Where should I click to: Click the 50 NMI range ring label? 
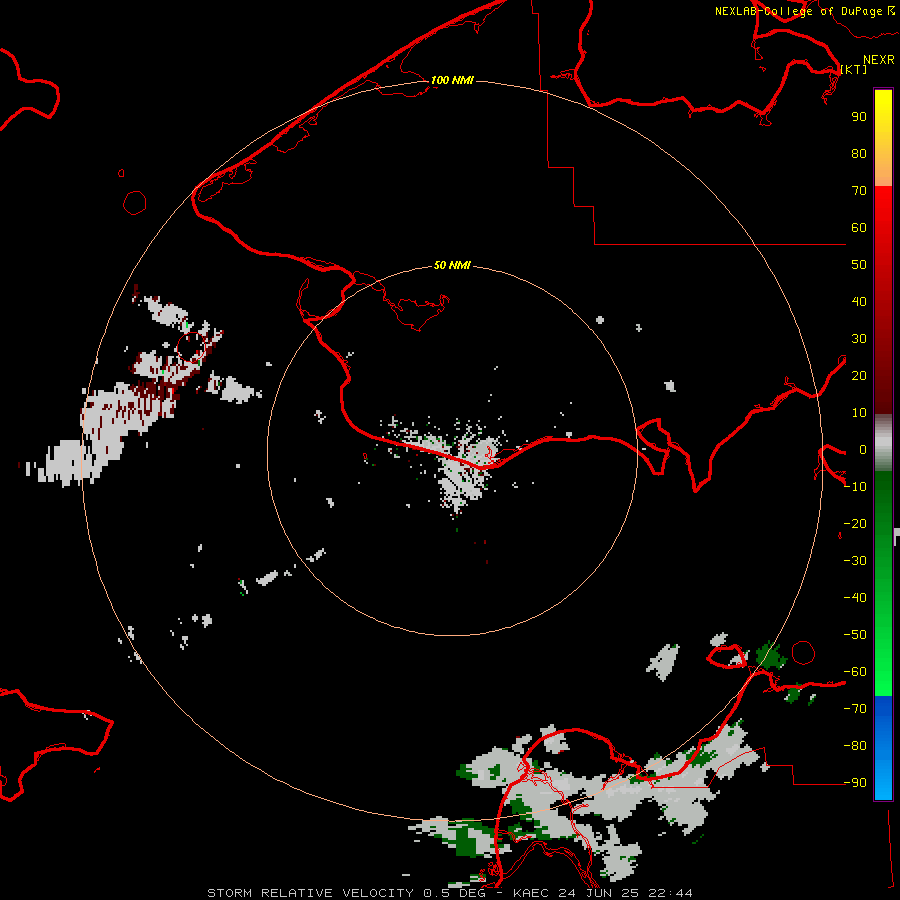point(452,265)
